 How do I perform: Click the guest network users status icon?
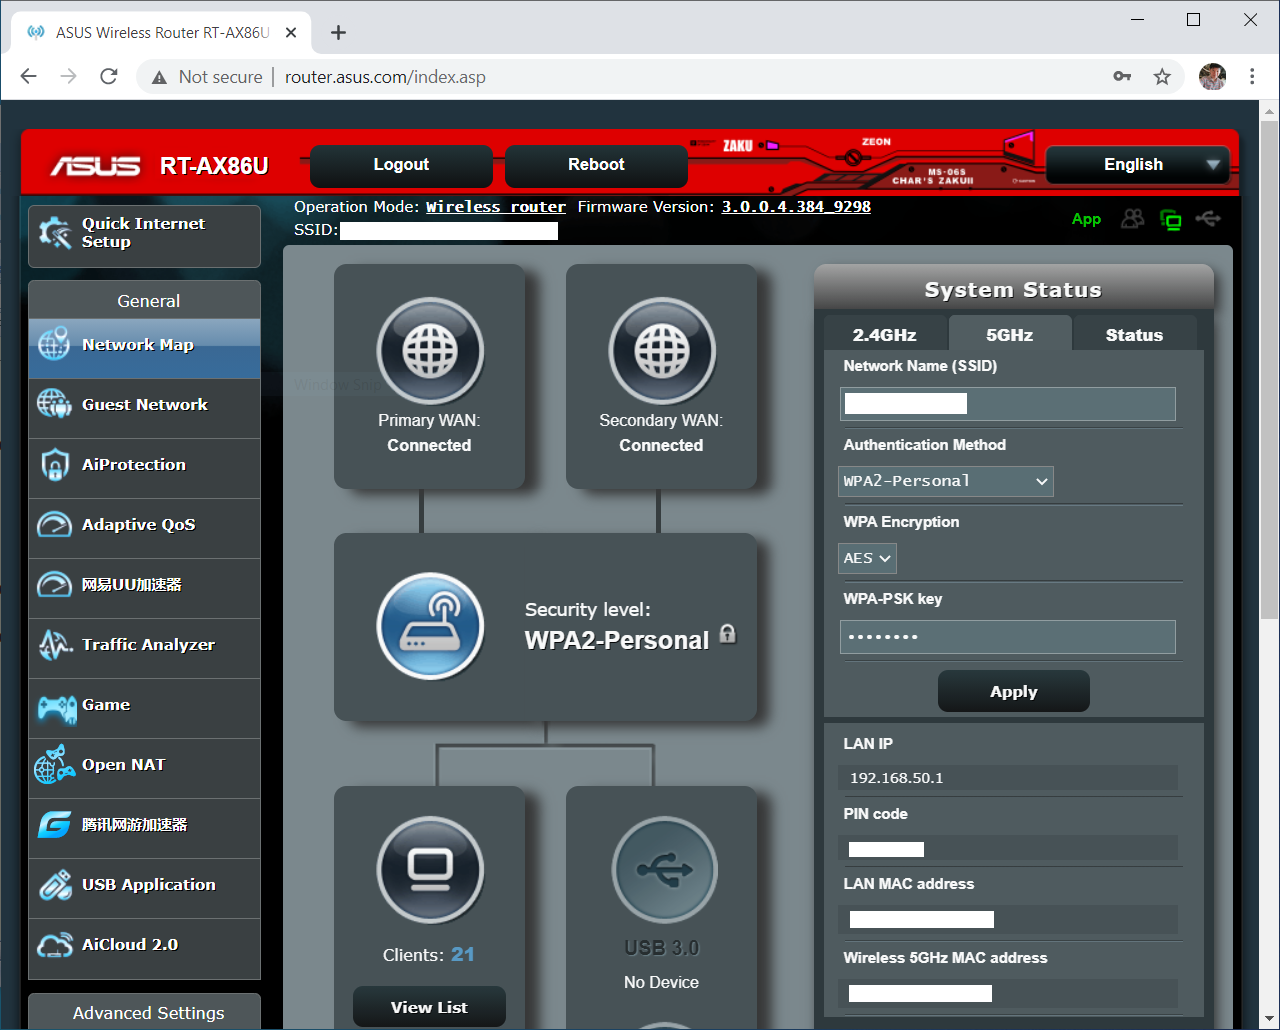1132,218
